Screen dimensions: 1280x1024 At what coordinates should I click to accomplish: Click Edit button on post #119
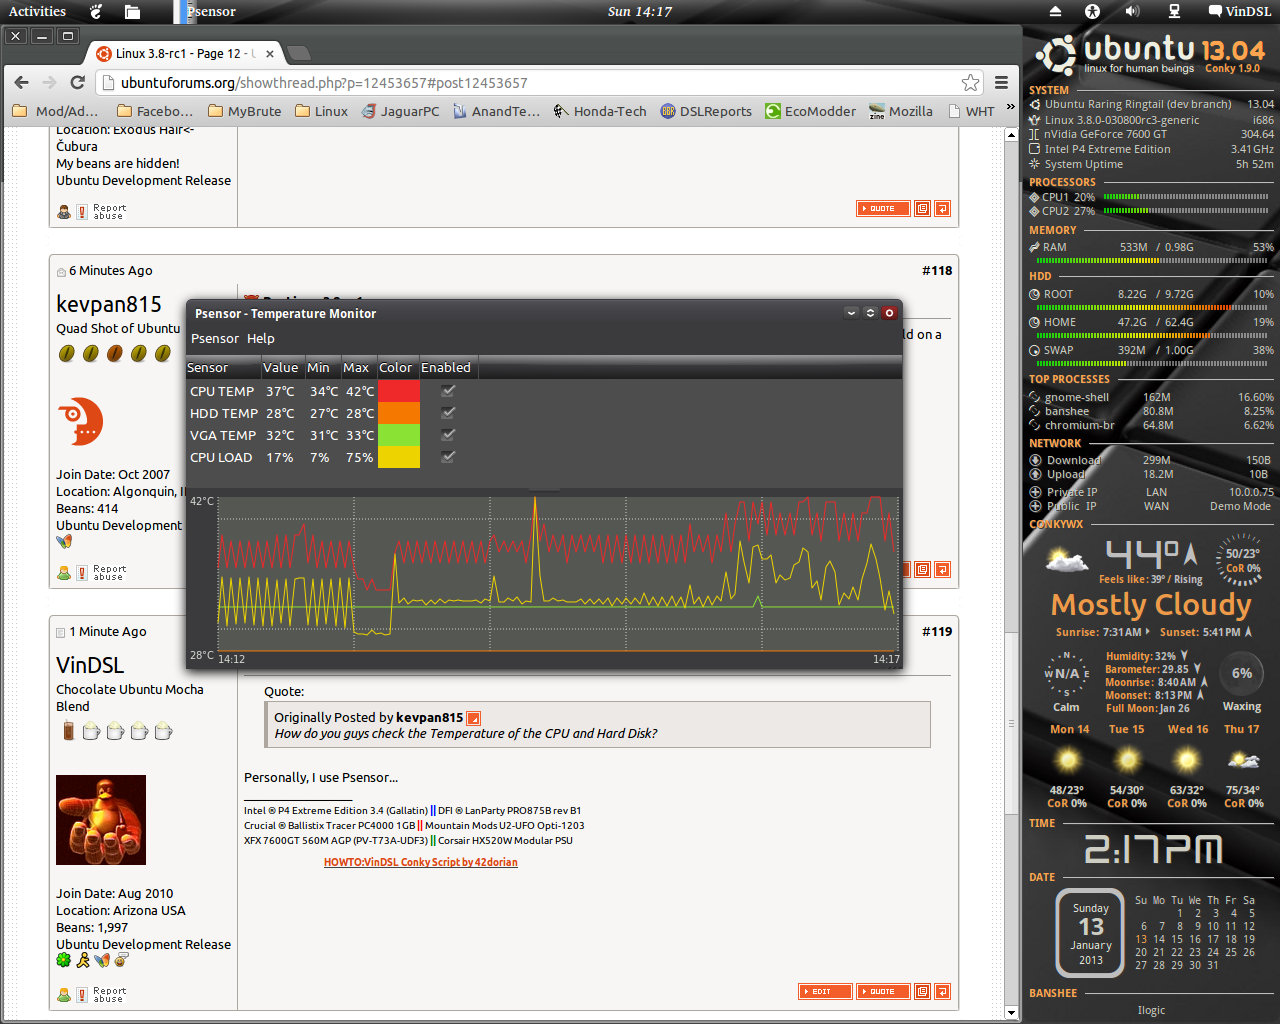click(825, 992)
